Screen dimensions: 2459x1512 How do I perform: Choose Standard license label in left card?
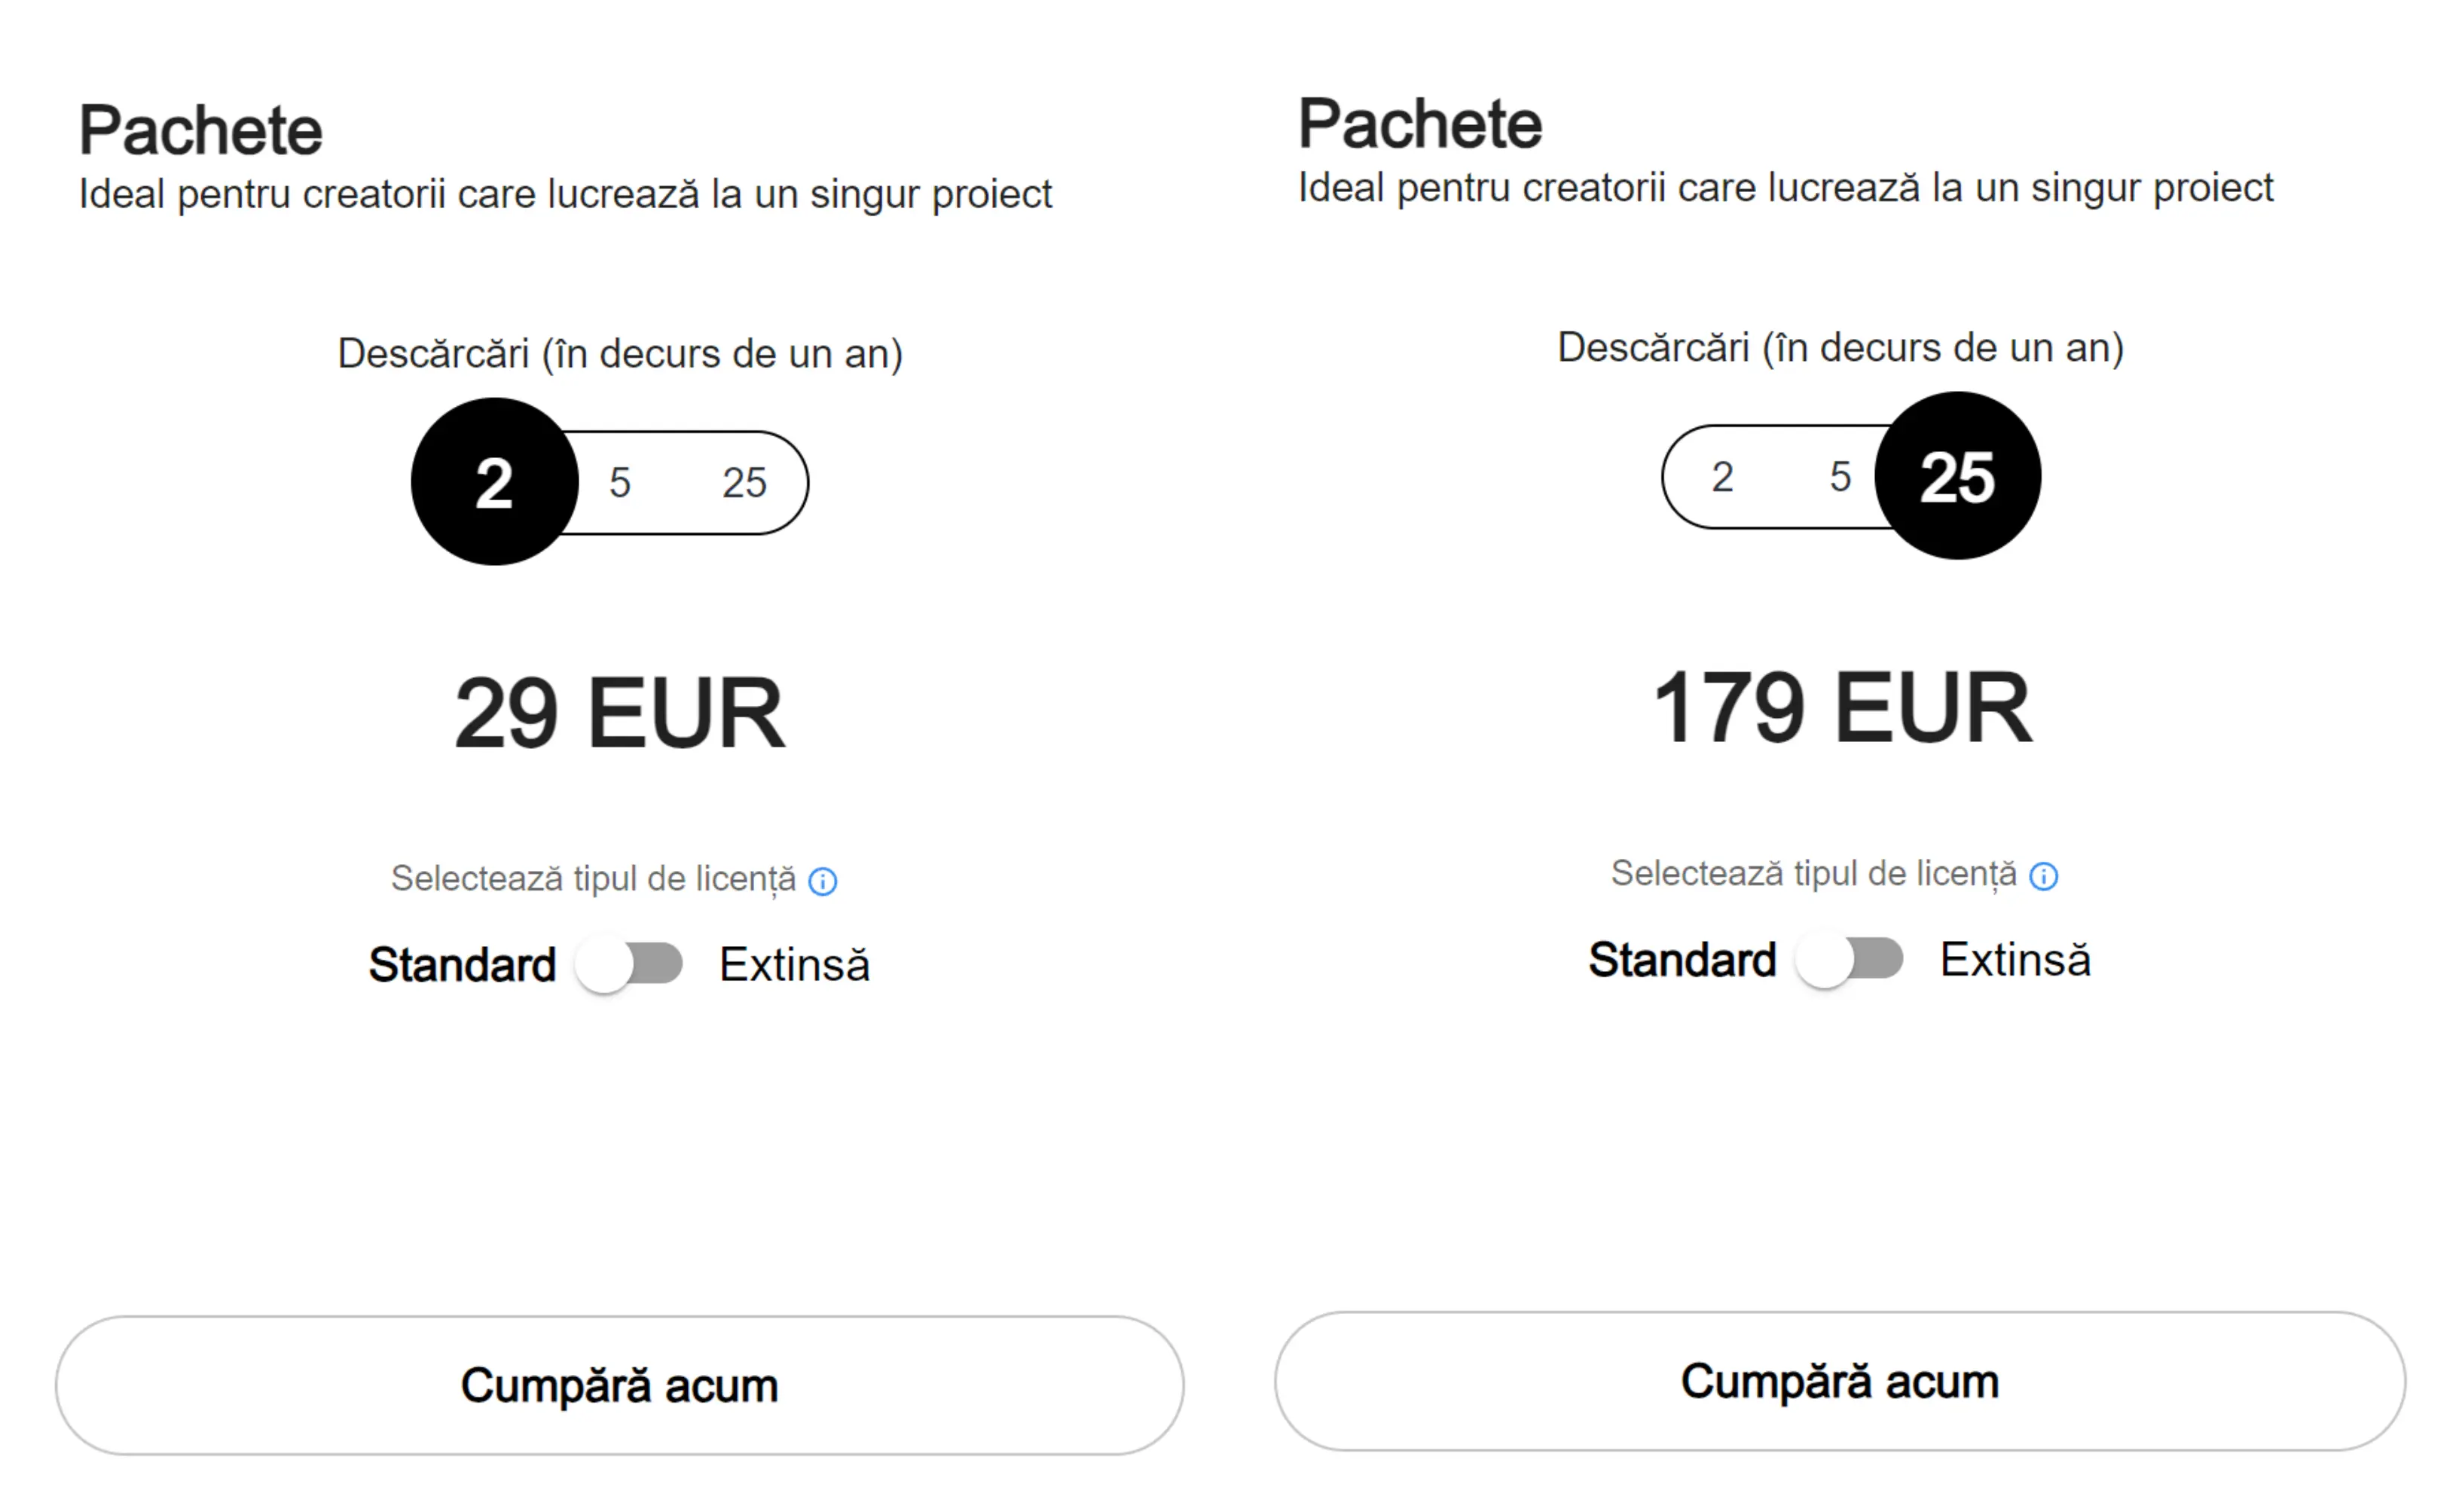(x=462, y=965)
